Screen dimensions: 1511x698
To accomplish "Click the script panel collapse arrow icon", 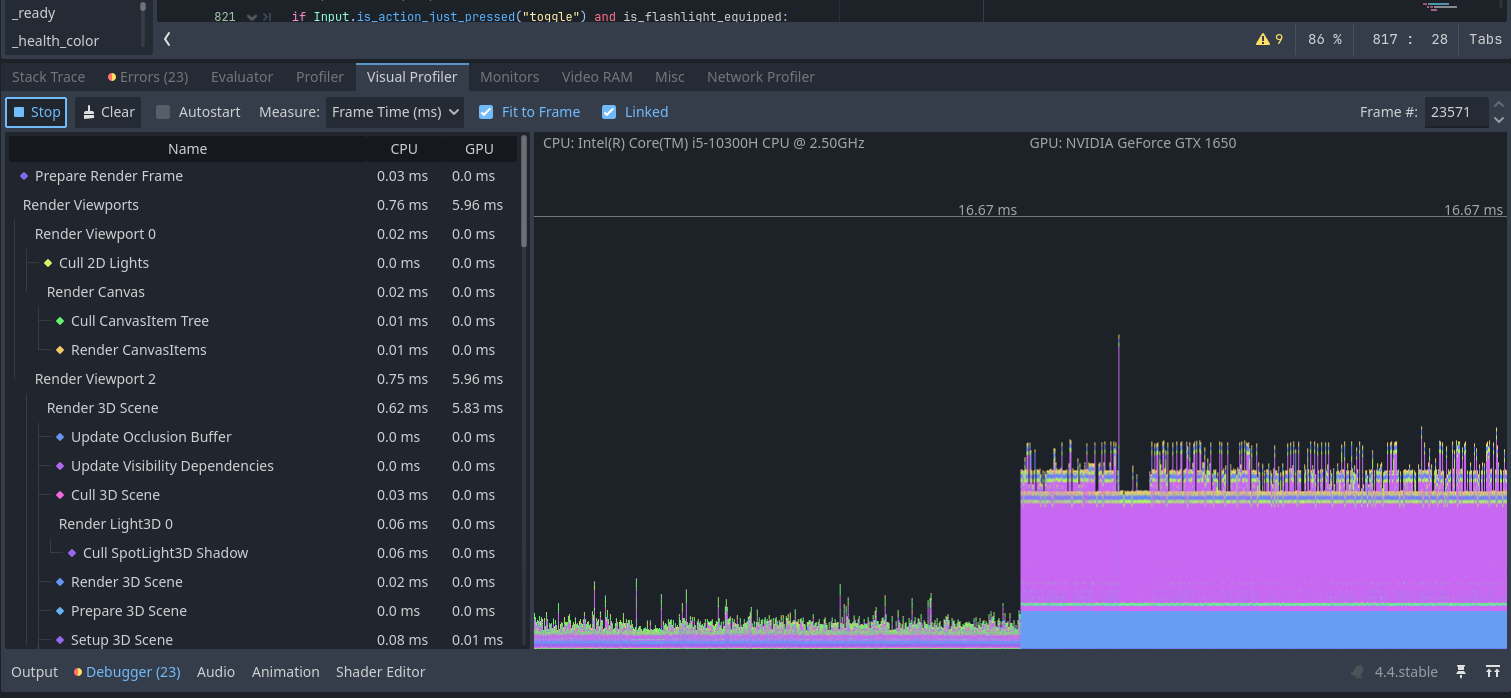I will (167, 39).
